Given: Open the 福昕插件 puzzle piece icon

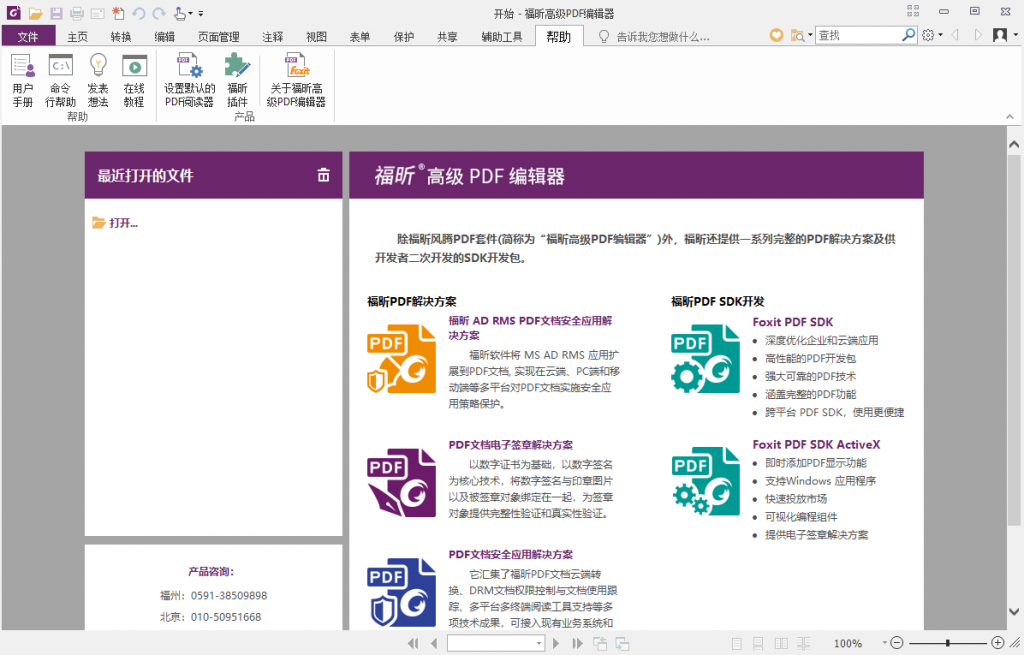Looking at the screenshot, I should point(237,80).
